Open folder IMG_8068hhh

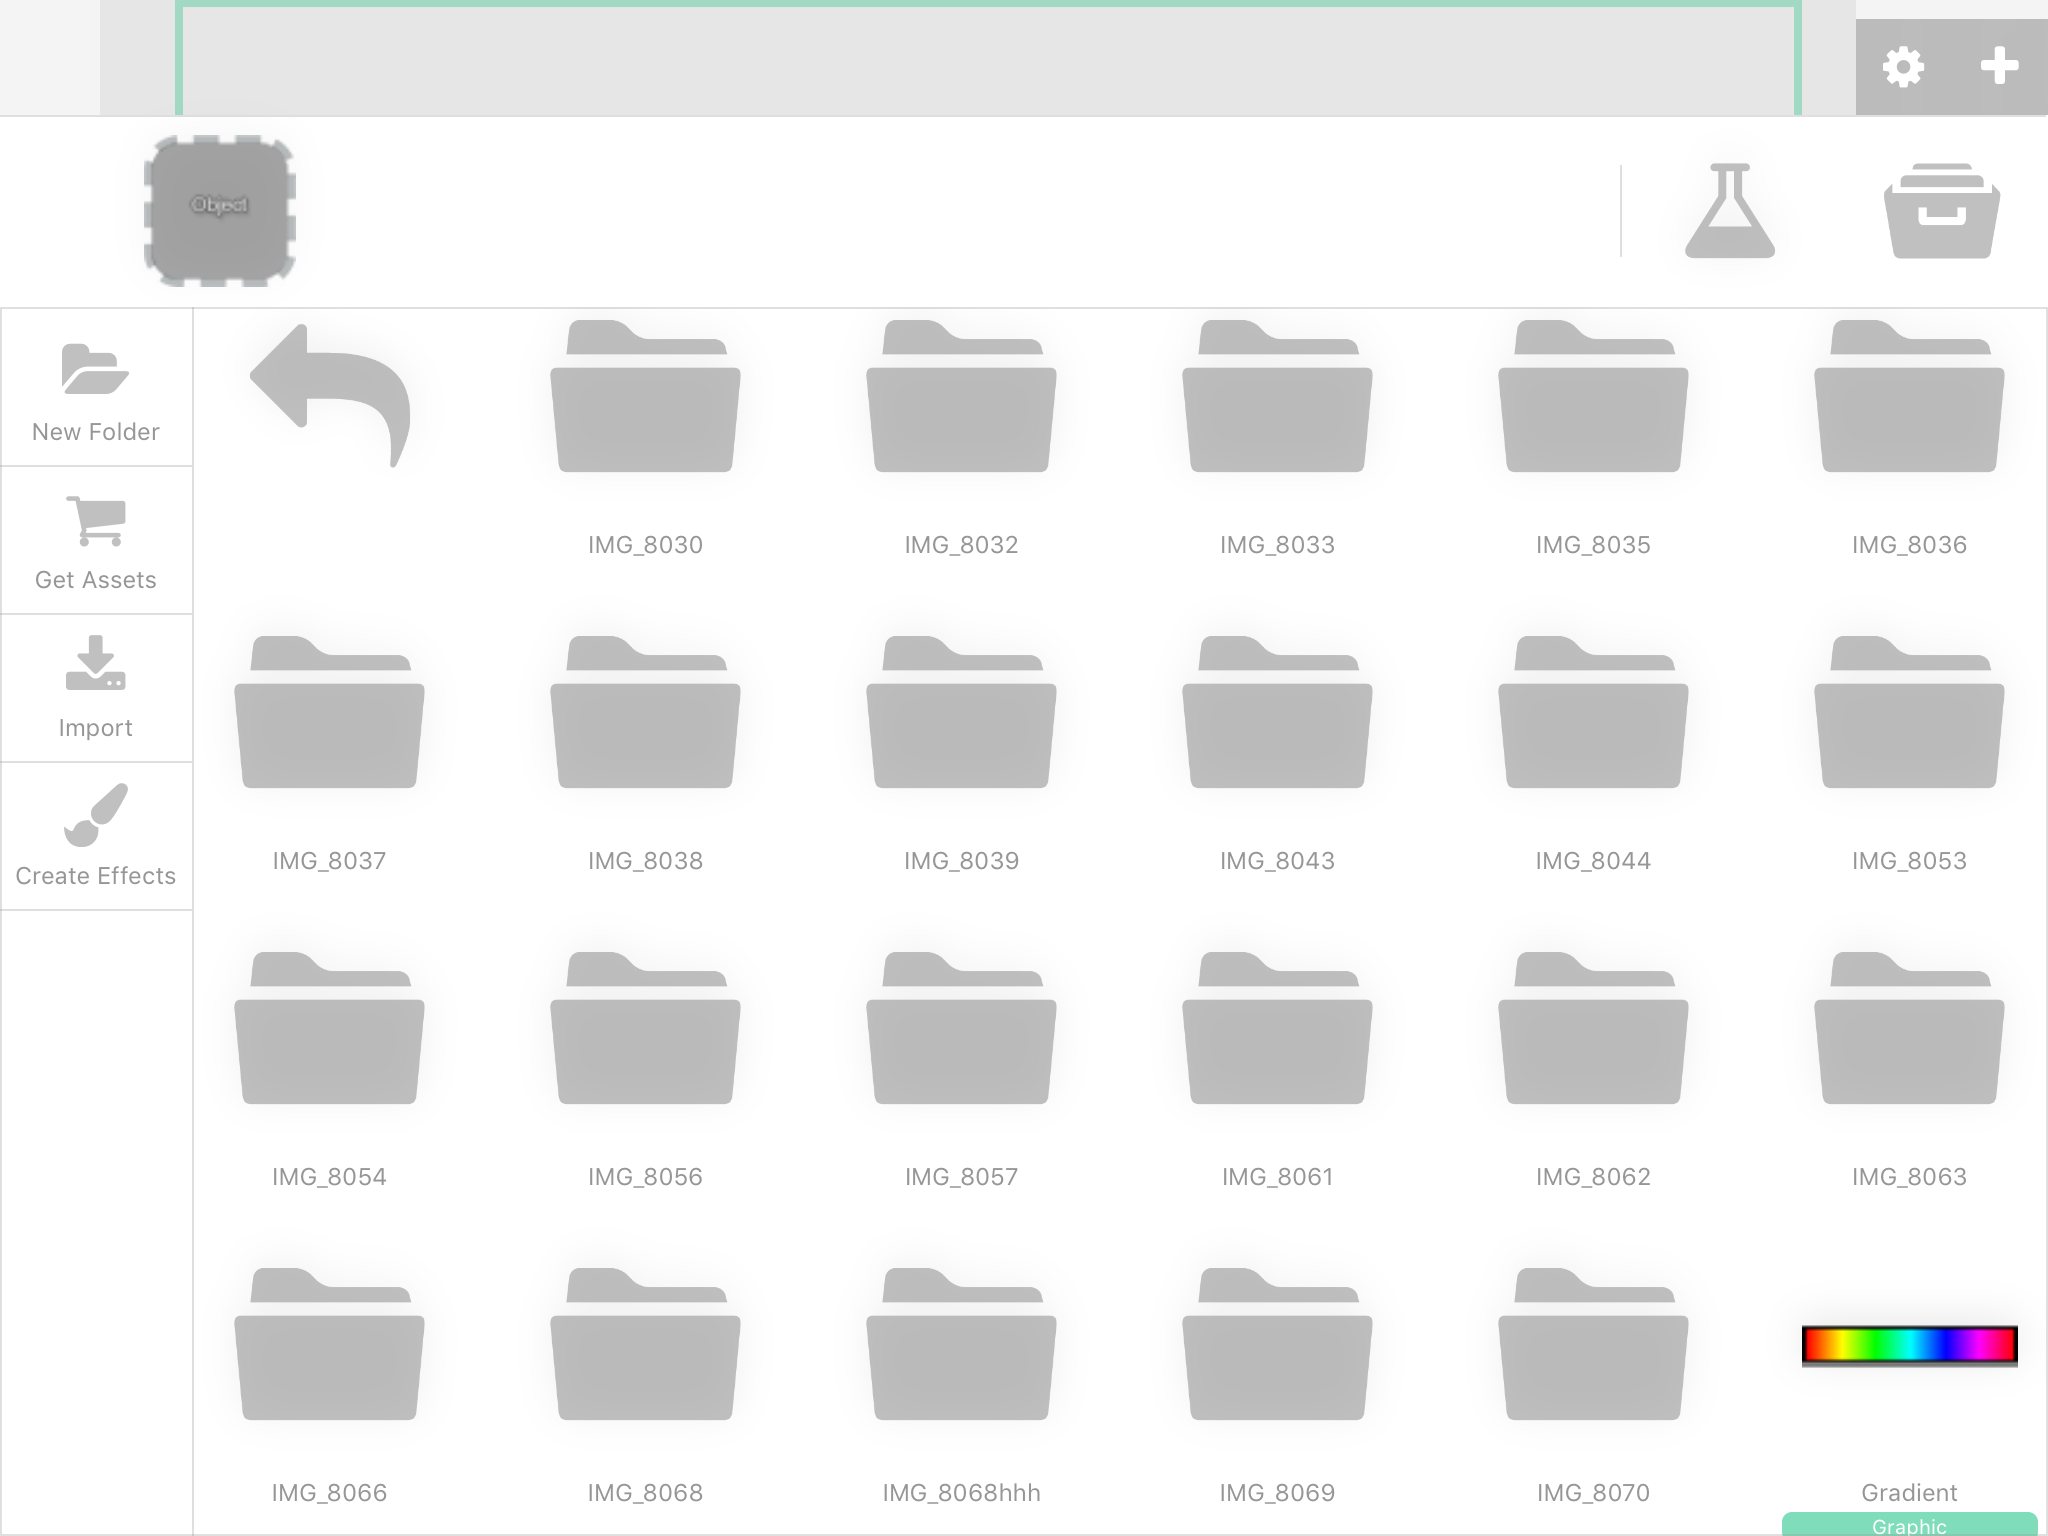961,1348
